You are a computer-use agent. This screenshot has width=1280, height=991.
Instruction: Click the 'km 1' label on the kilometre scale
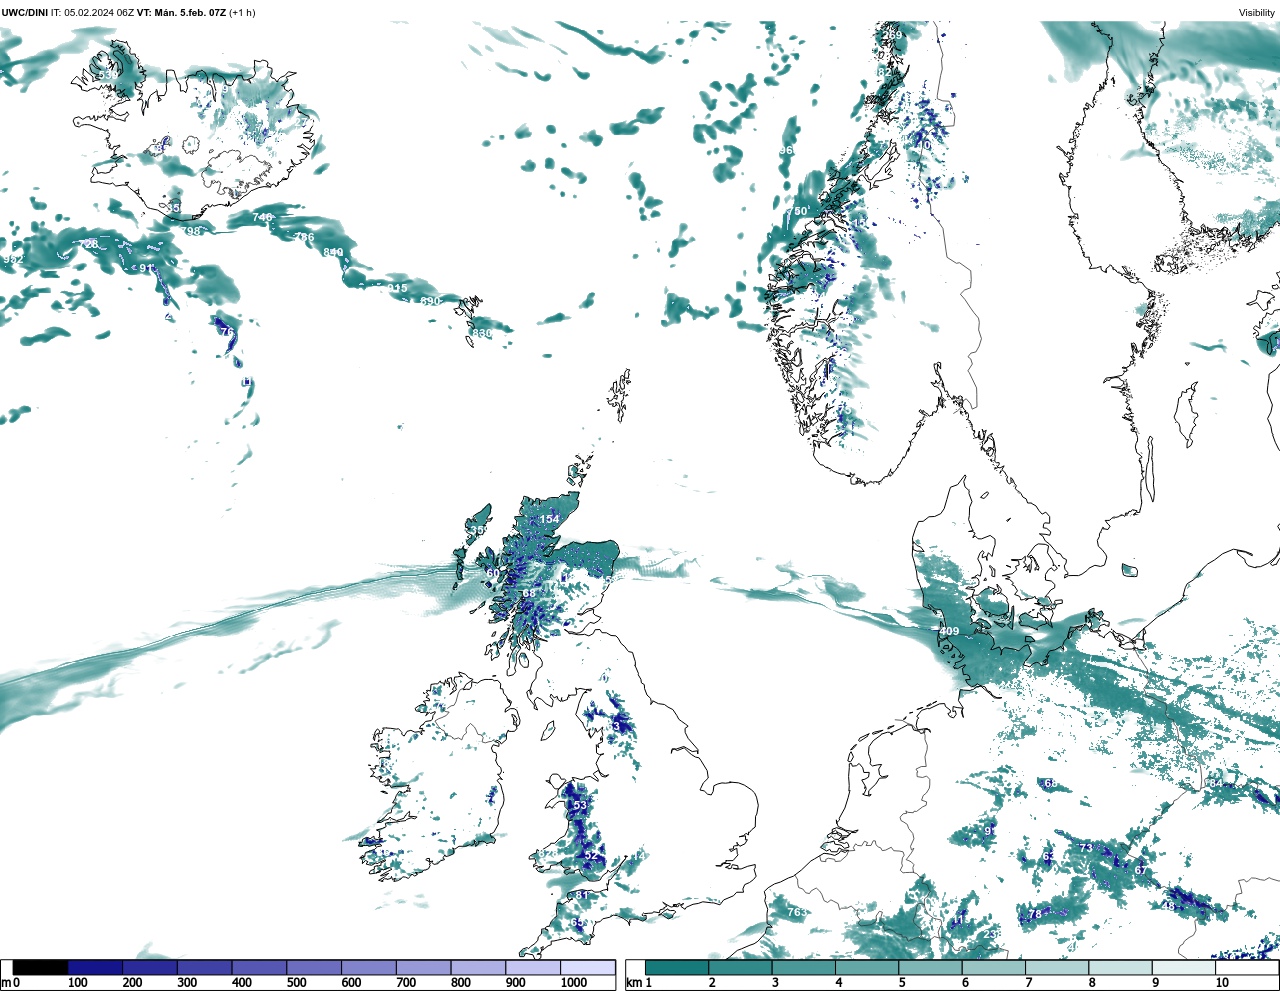pos(639,983)
